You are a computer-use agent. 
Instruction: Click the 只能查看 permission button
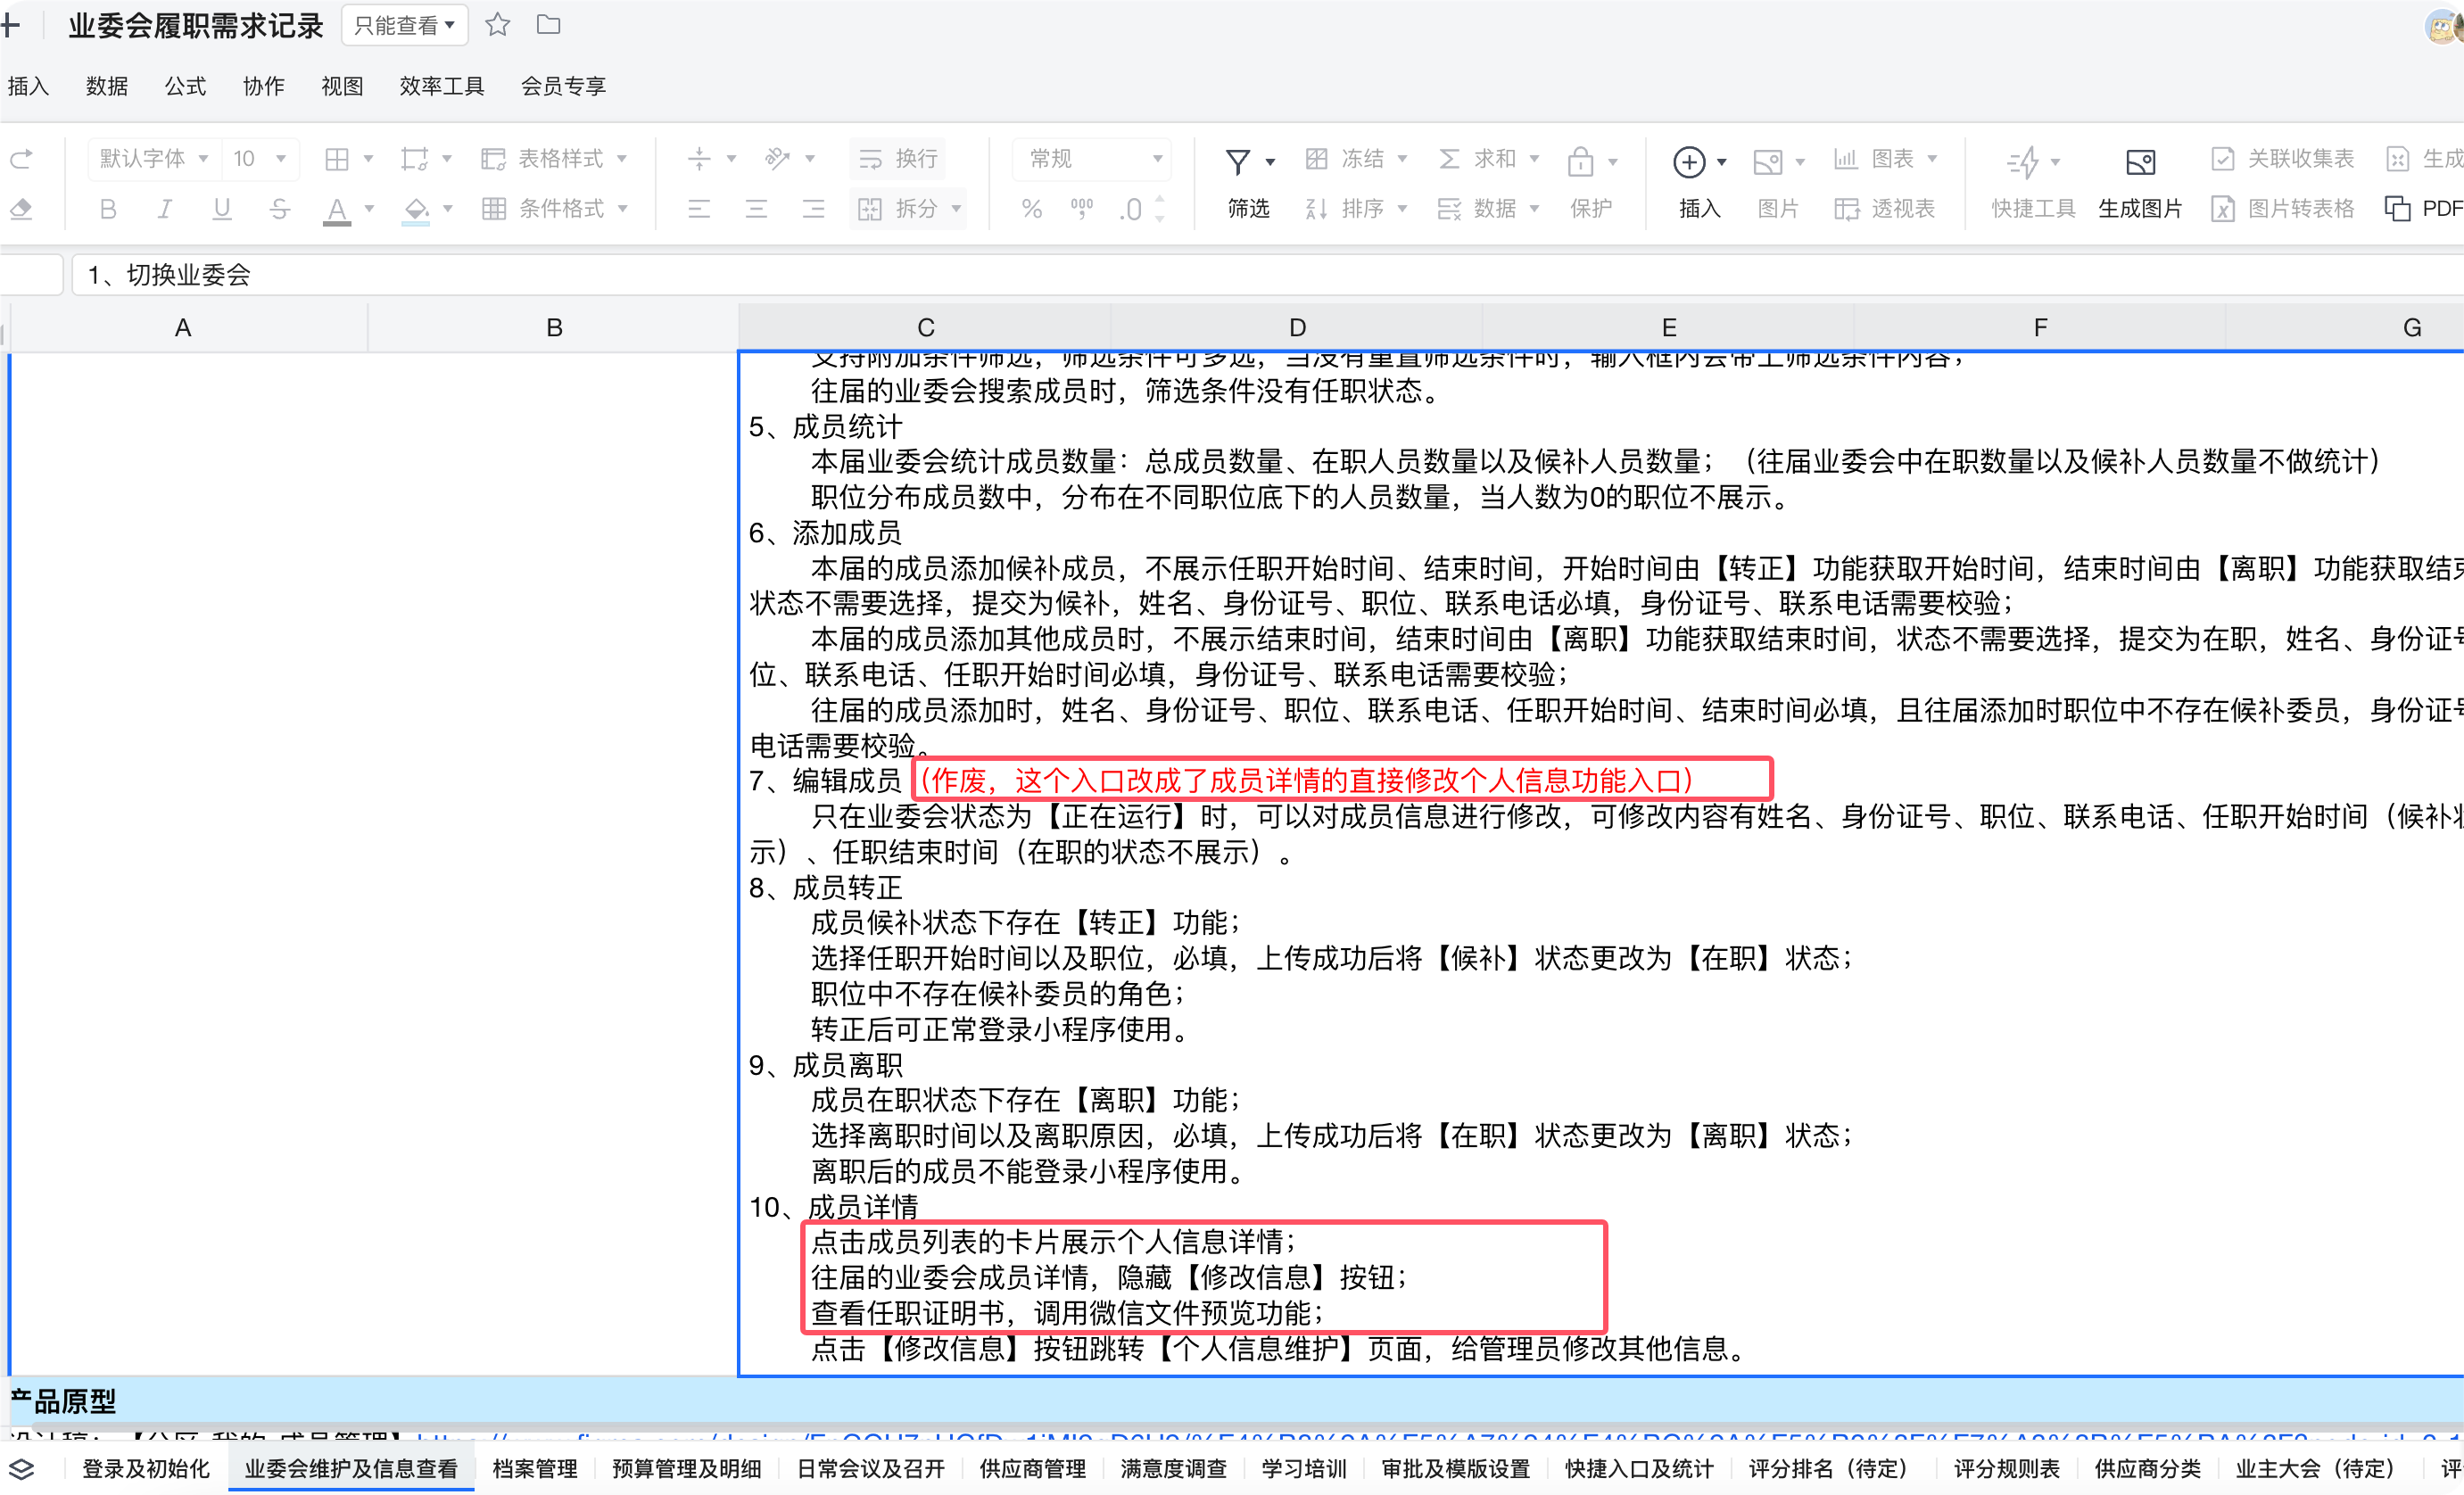pos(404,25)
